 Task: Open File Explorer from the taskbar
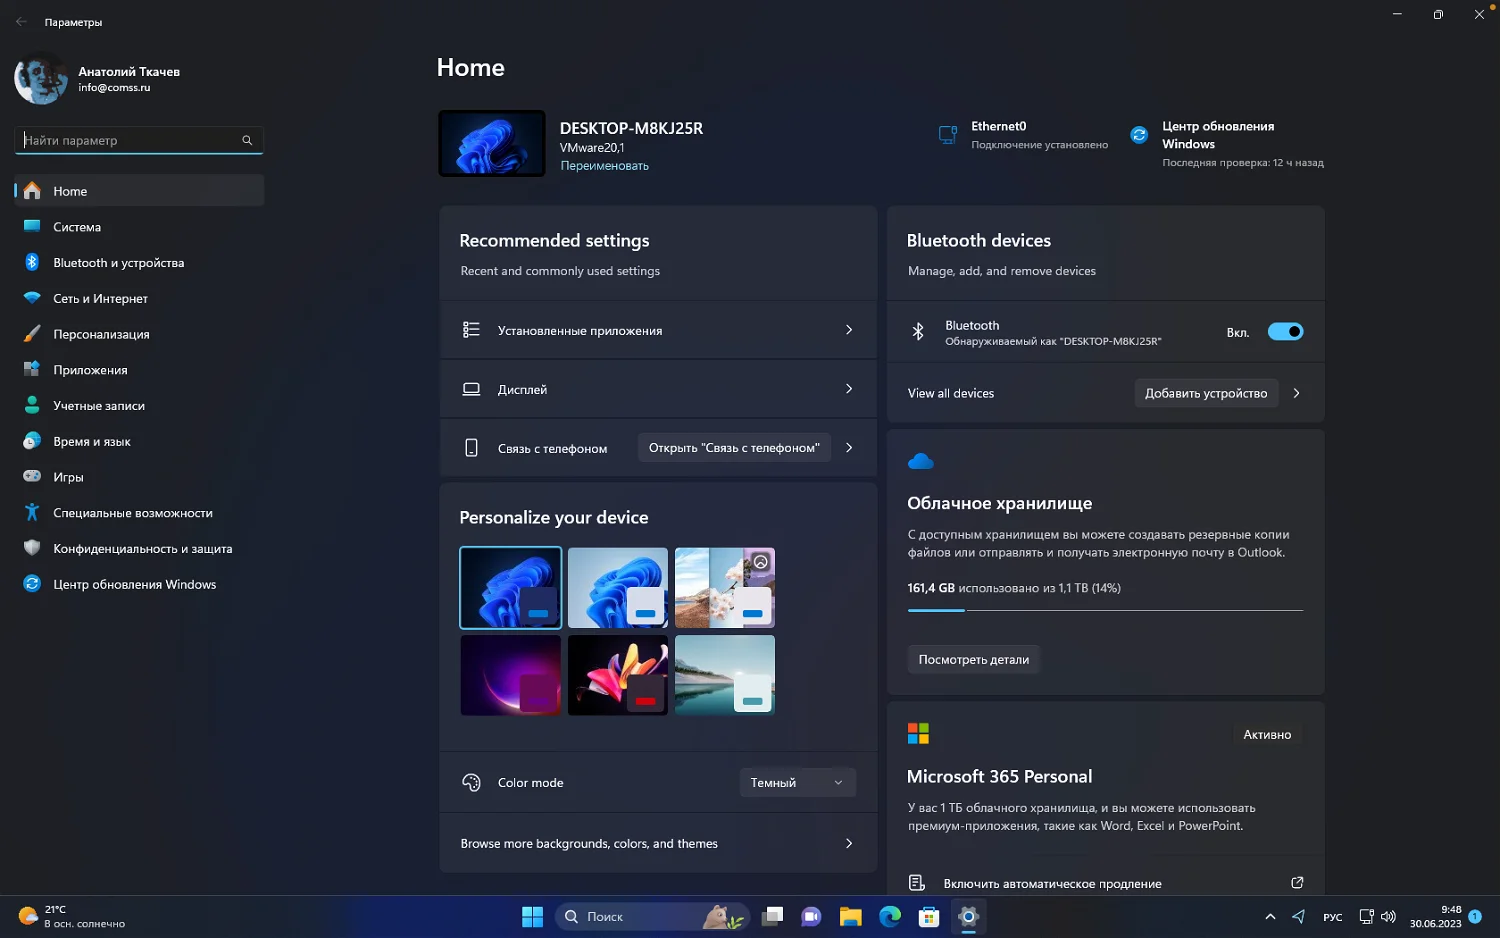[x=850, y=916]
